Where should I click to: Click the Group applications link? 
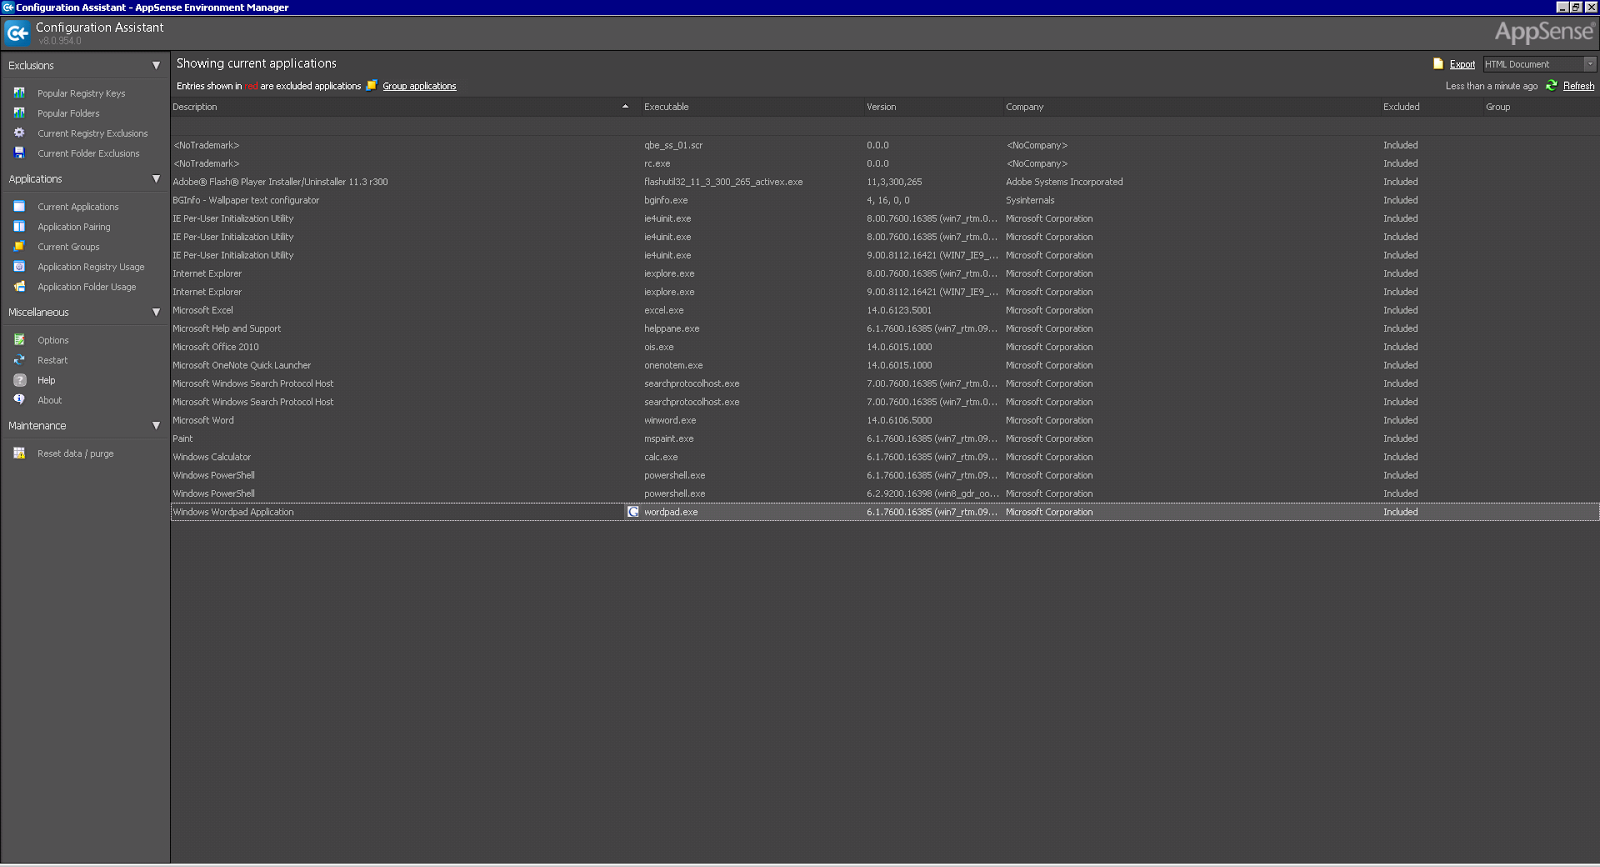(419, 86)
